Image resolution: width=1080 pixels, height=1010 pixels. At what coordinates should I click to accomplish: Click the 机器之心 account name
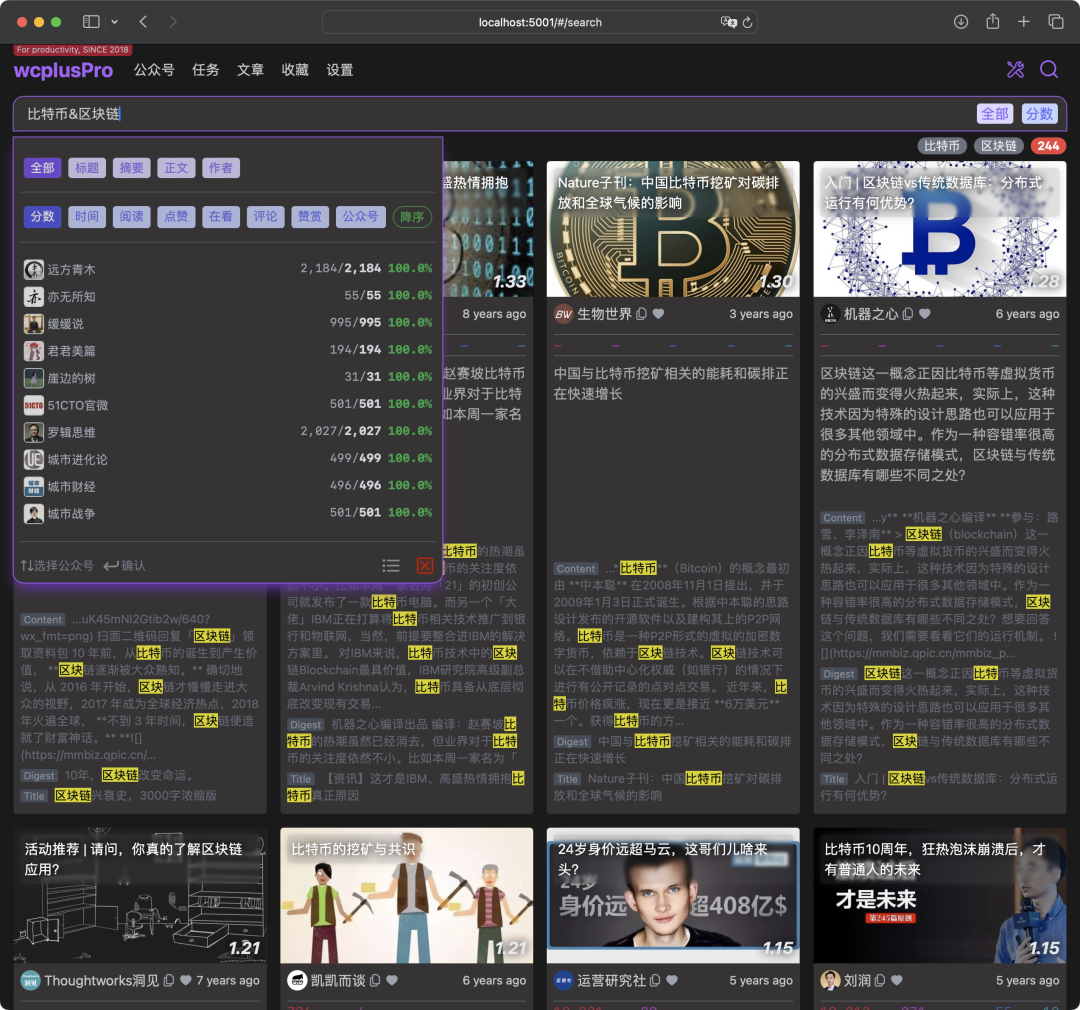(871, 314)
